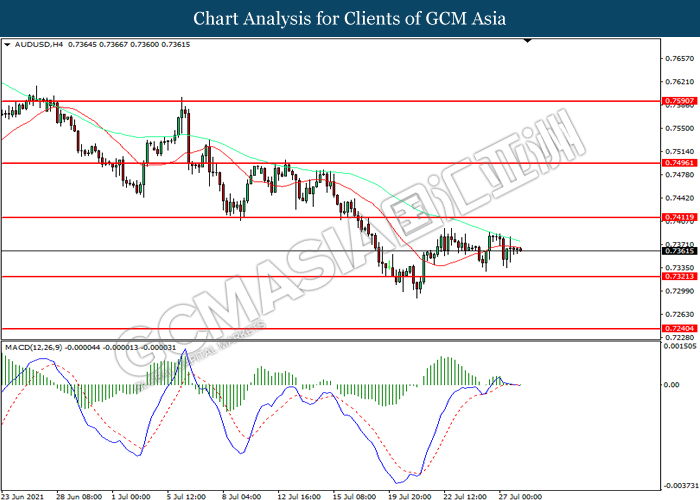The image size is (700, 500).
Task: Click the 0.00 MACD zero level label
Action: tap(672, 385)
